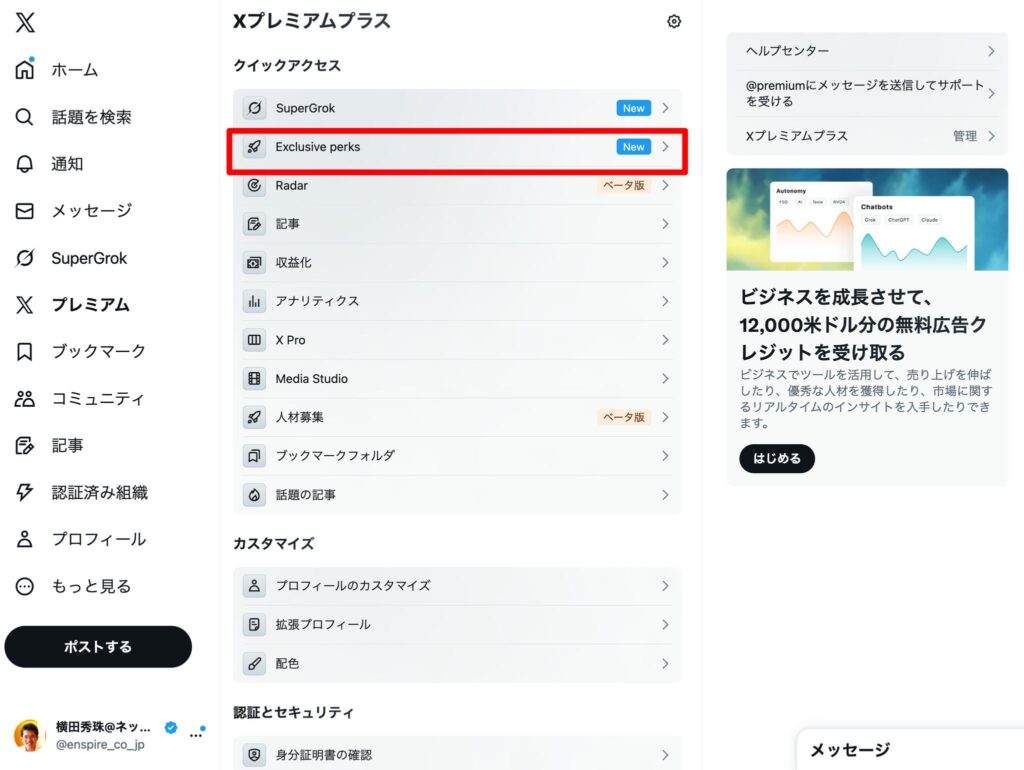1024x770 pixels.
Task: Click the @enspire_co_jp handle
Action: point(100,745)
